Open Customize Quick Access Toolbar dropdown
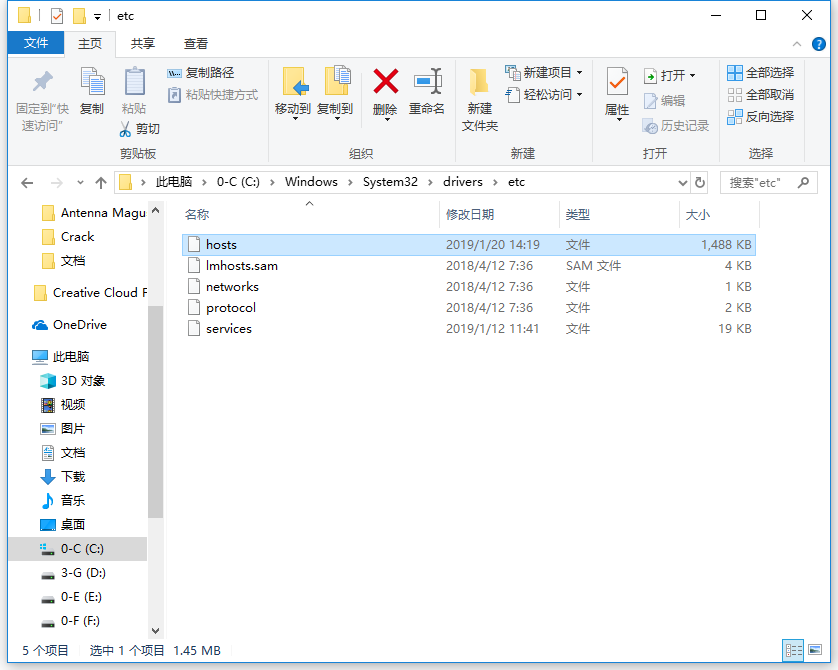The width and height of the screenshot is (838, 670). pos(97,17)
